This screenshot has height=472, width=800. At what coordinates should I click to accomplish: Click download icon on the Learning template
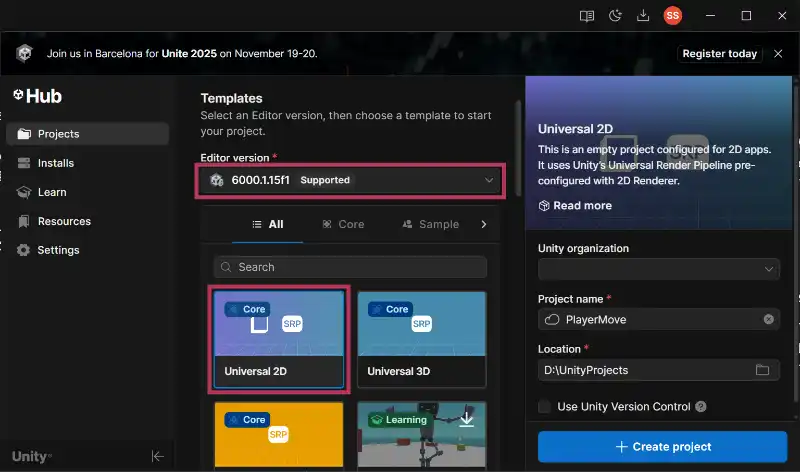coord(467,420)
